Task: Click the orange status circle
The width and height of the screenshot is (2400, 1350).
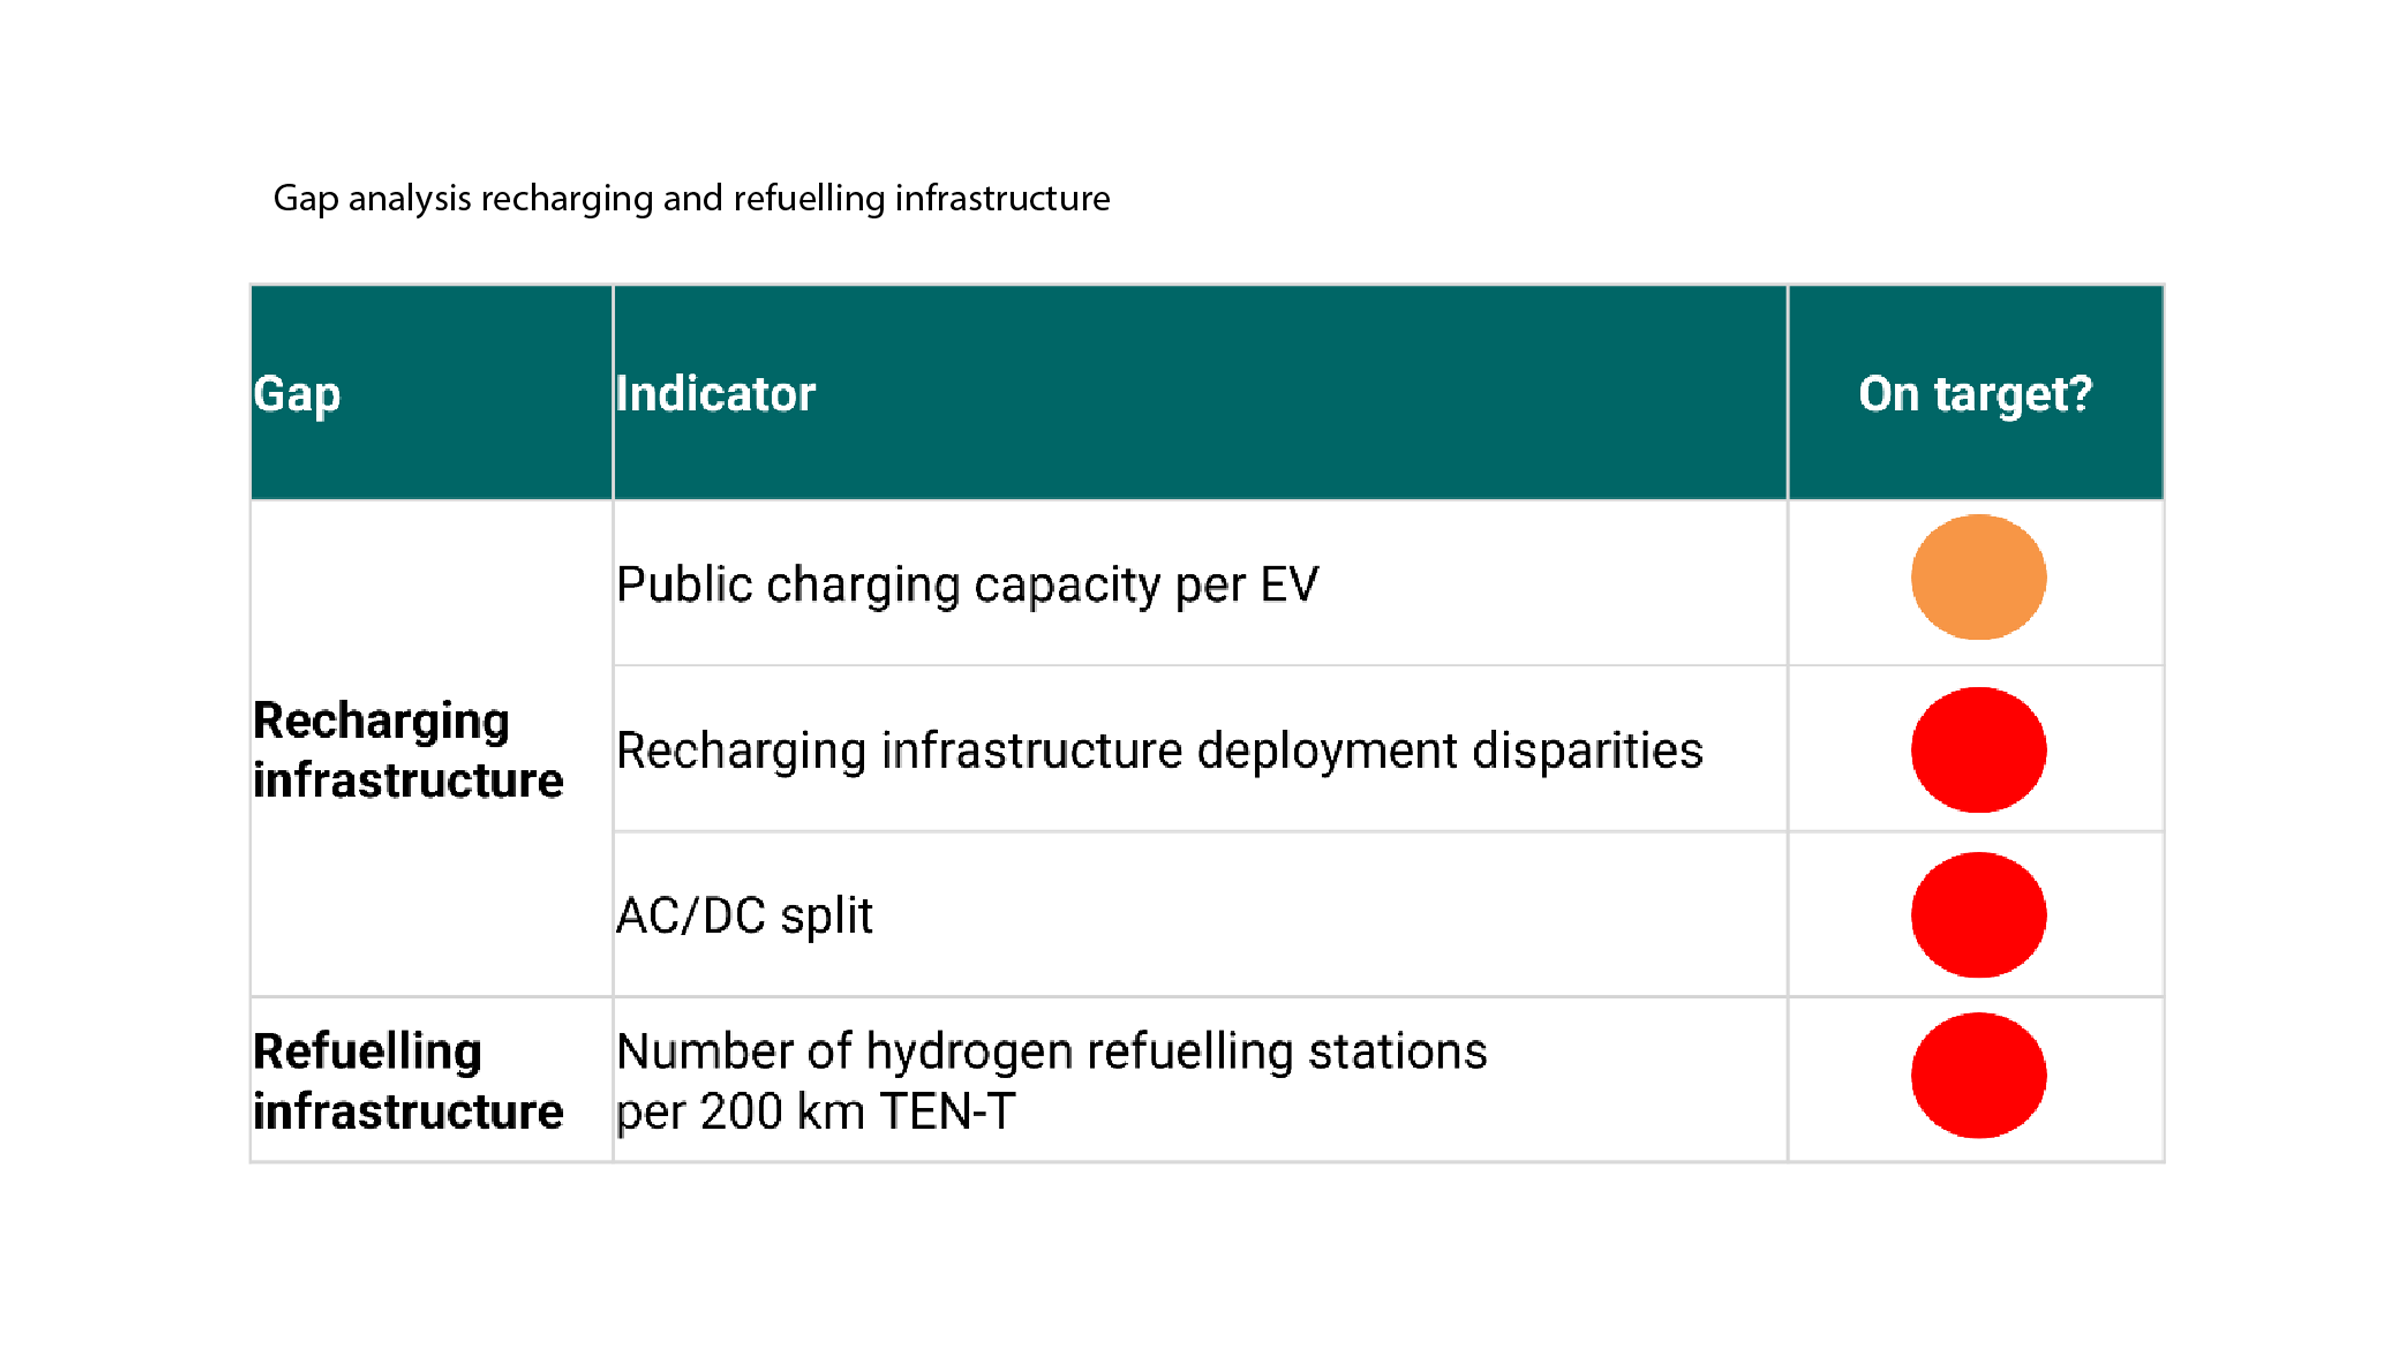Action: pos(1978,577)
